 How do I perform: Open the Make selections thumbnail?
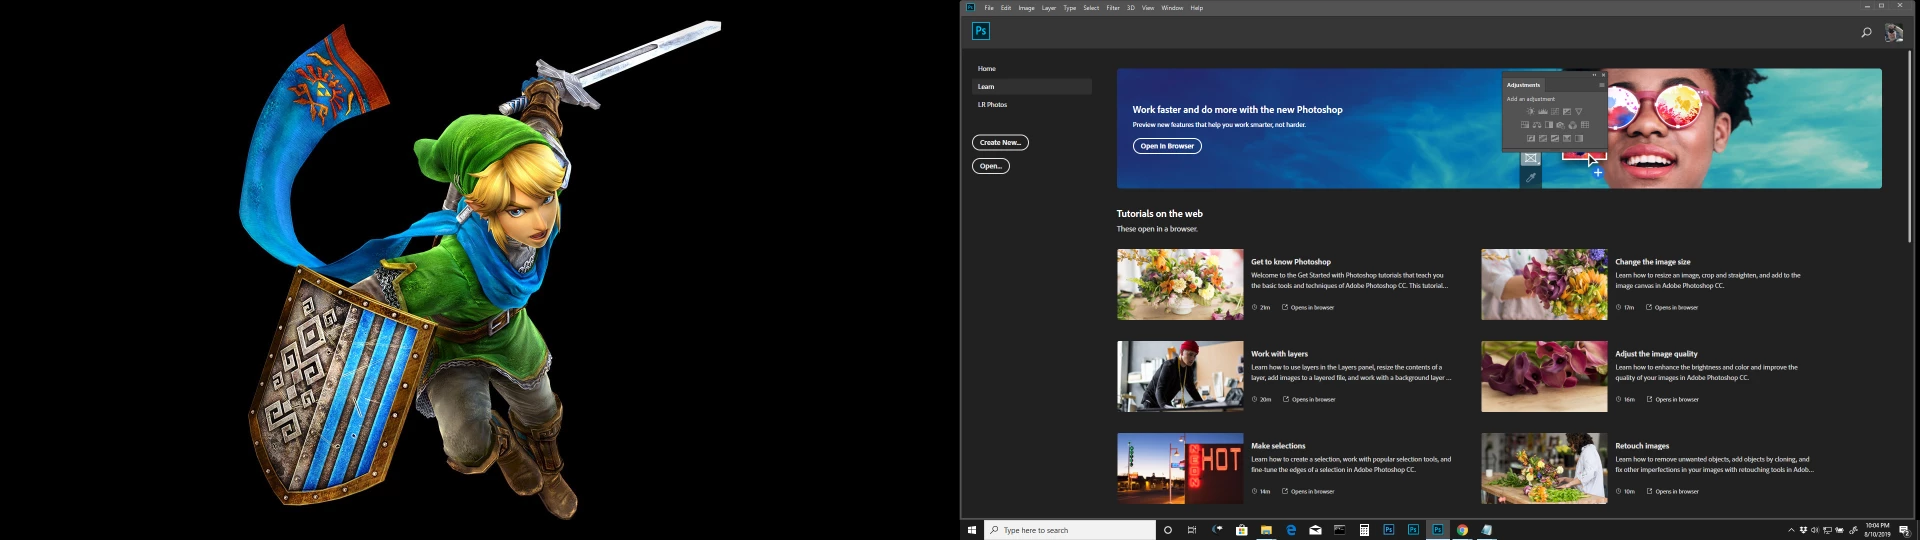tap(1180, 469)
